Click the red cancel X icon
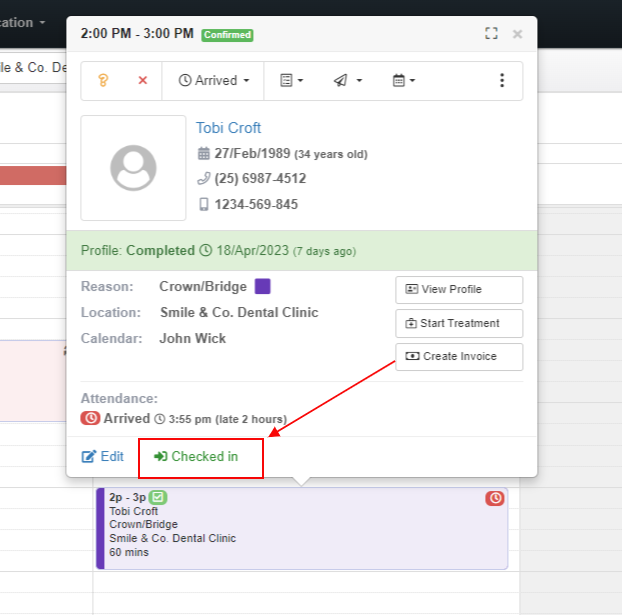This screenshot has height=615, width=622. click(x=142, y=81)
